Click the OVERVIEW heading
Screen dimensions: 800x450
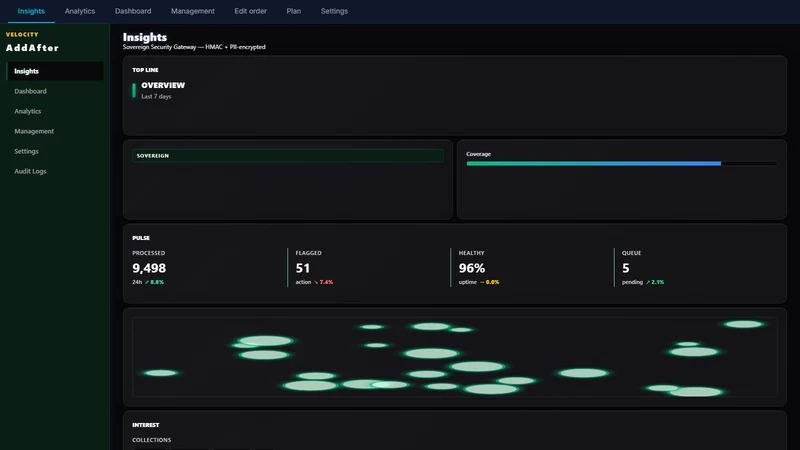(163, 85)
